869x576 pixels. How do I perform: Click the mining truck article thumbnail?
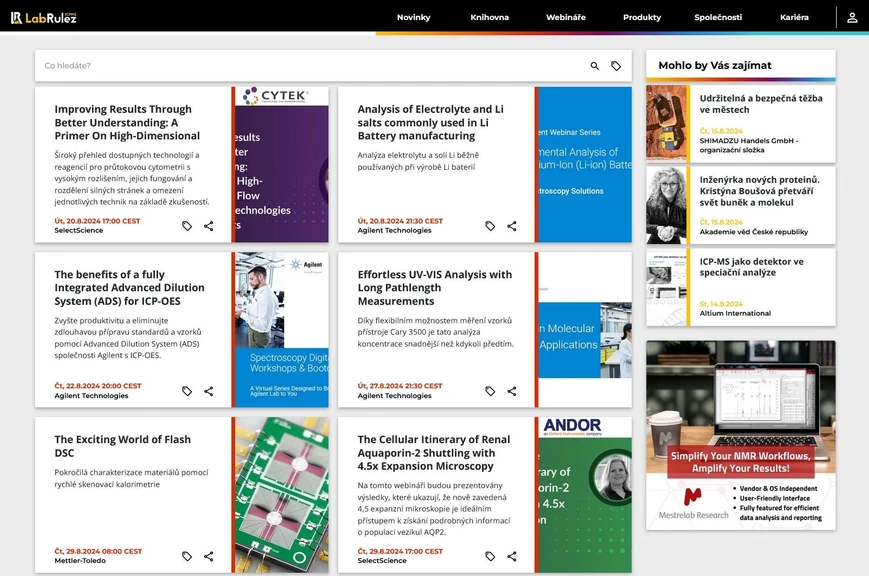coord(666,124)
